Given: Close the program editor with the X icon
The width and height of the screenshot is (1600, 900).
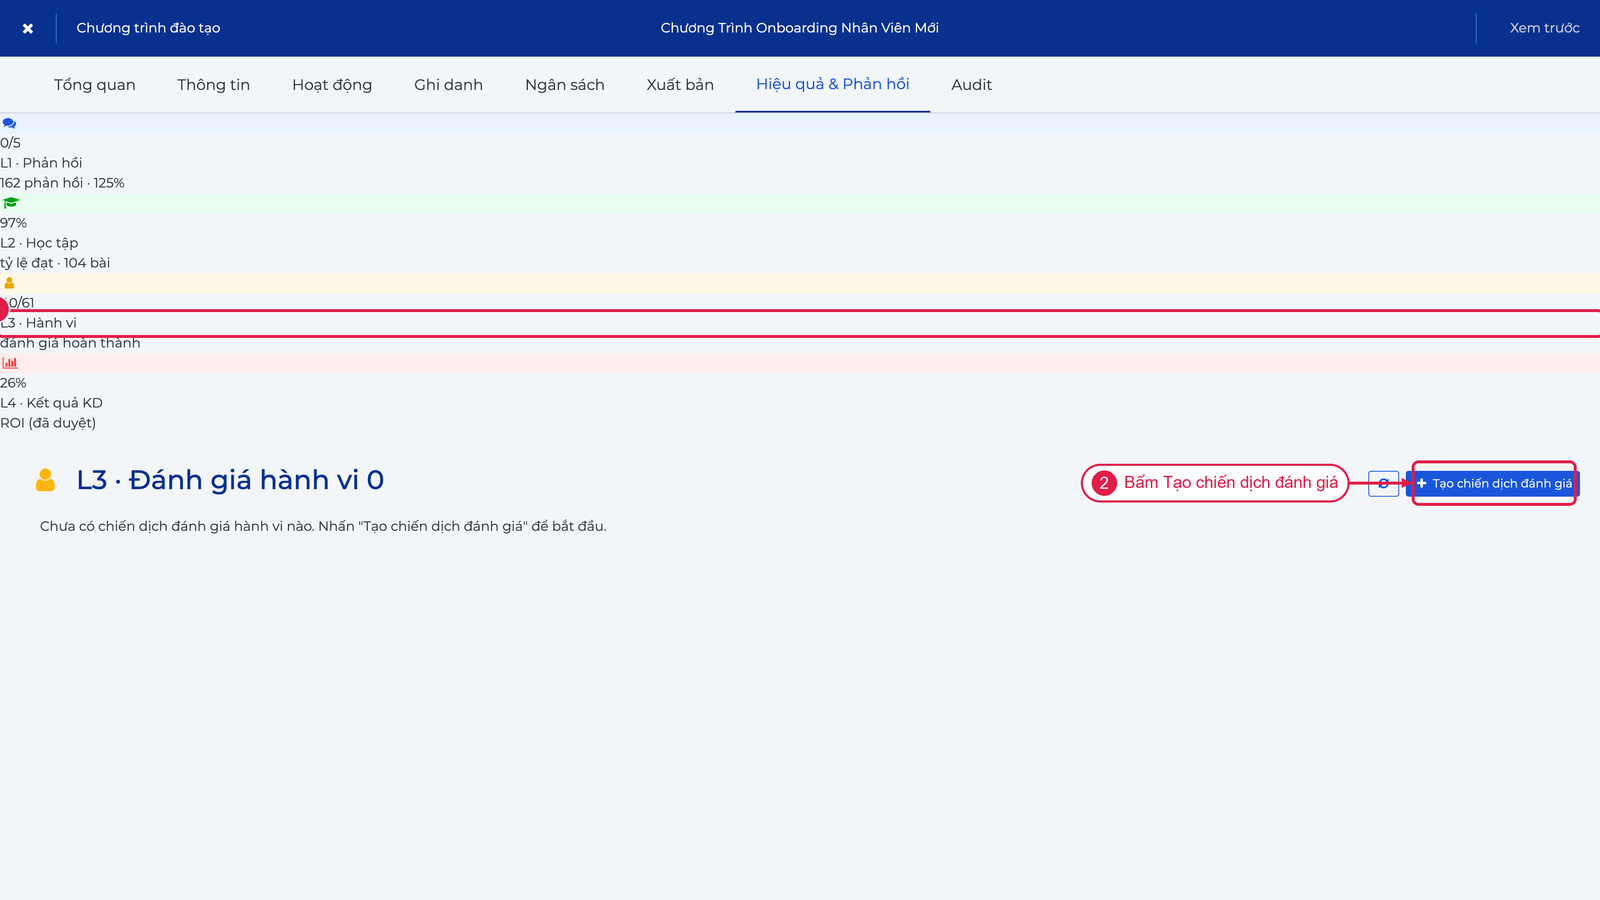Looking at the screenshot, I should click(x=28, y=28).
